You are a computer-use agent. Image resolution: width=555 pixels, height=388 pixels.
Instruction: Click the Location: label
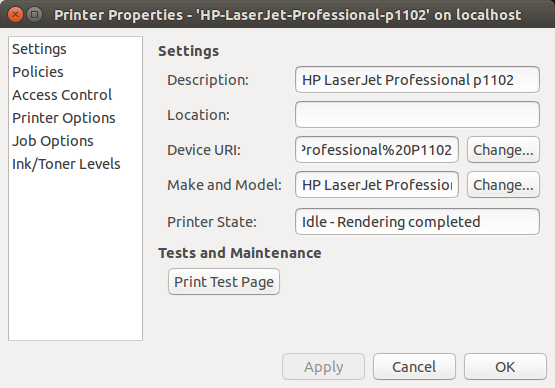click(x=198, y=115)
